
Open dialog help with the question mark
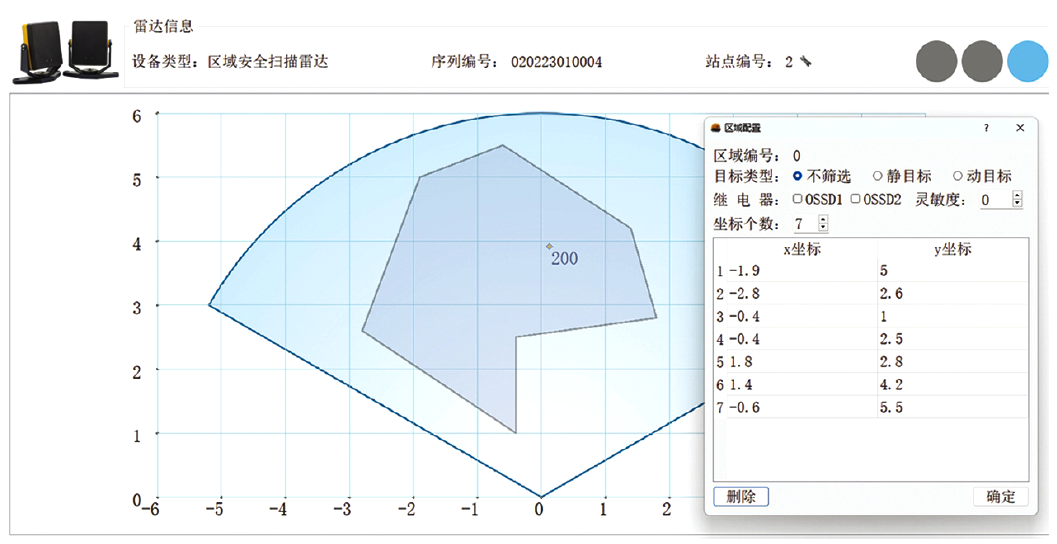986,128
